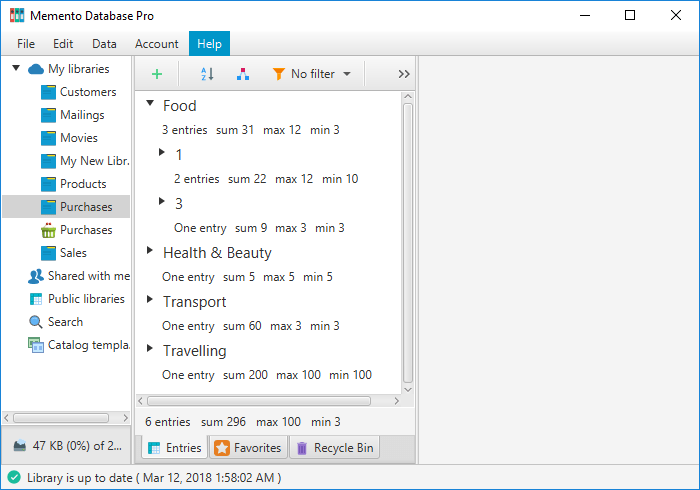Viewport: 700px width, 490px height.
Task: Open the A-Z sort icon
Action: (207, 74)
